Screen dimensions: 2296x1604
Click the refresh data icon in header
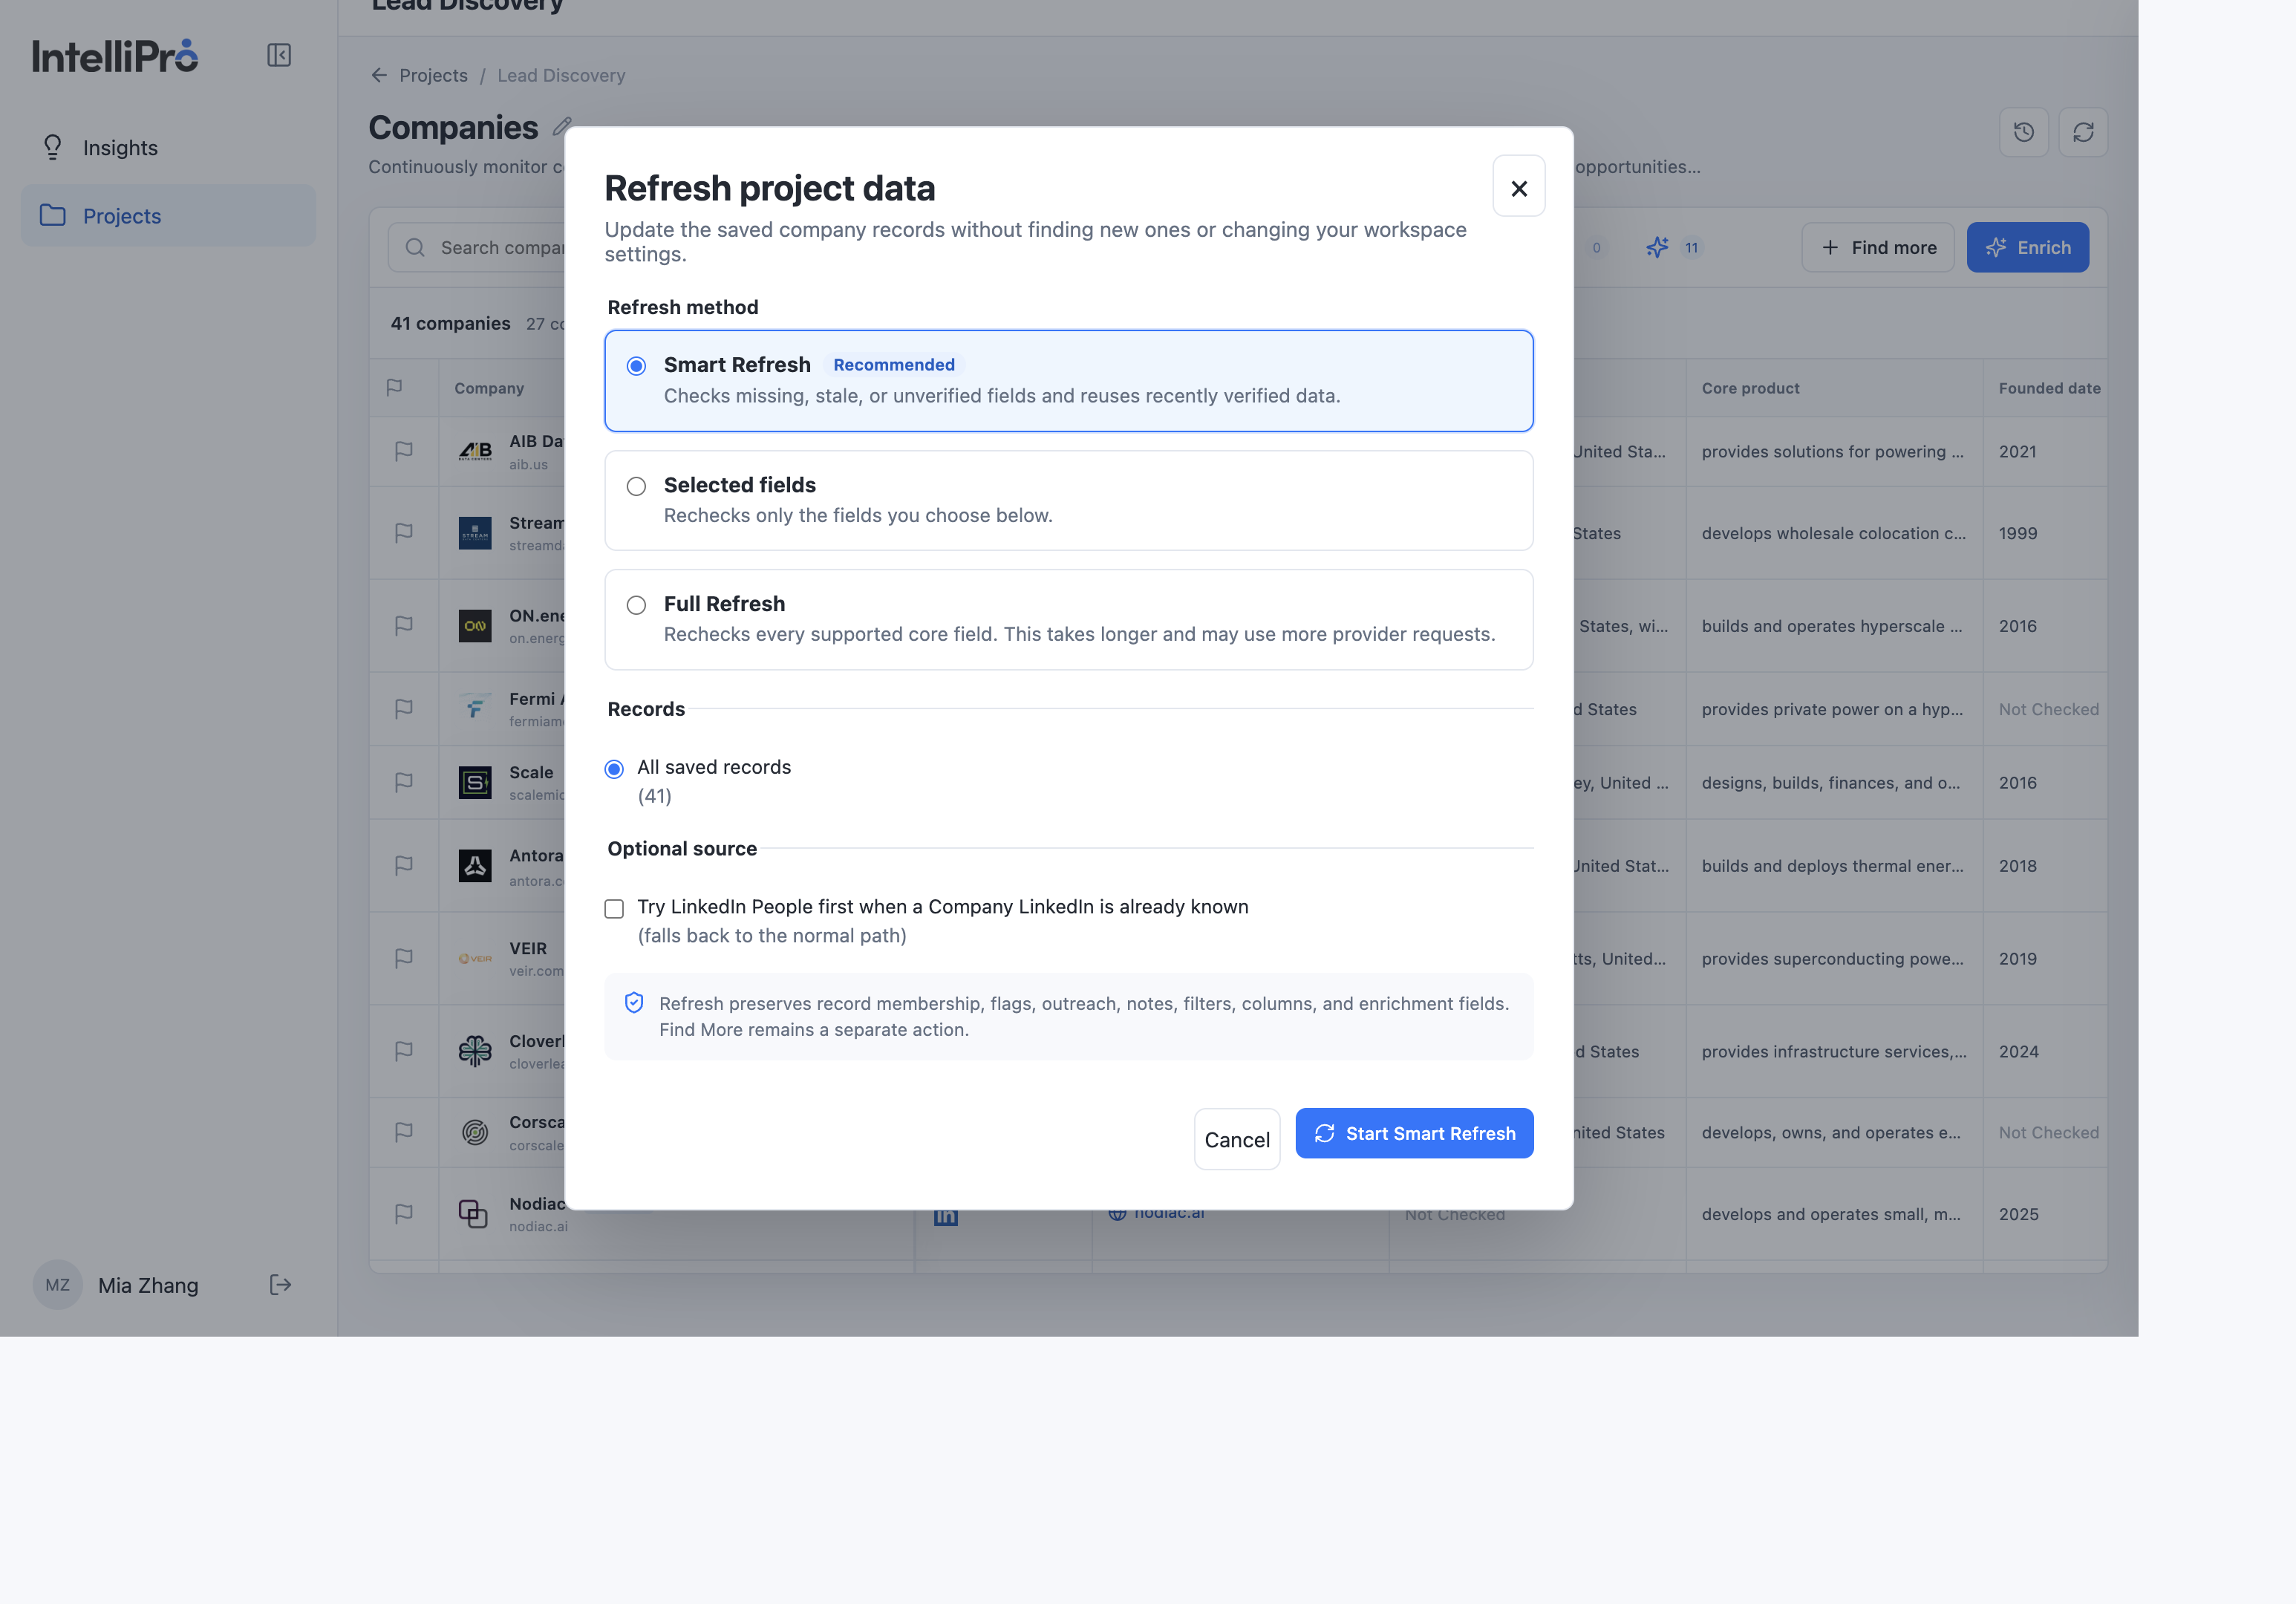(x=2083, y=132)
